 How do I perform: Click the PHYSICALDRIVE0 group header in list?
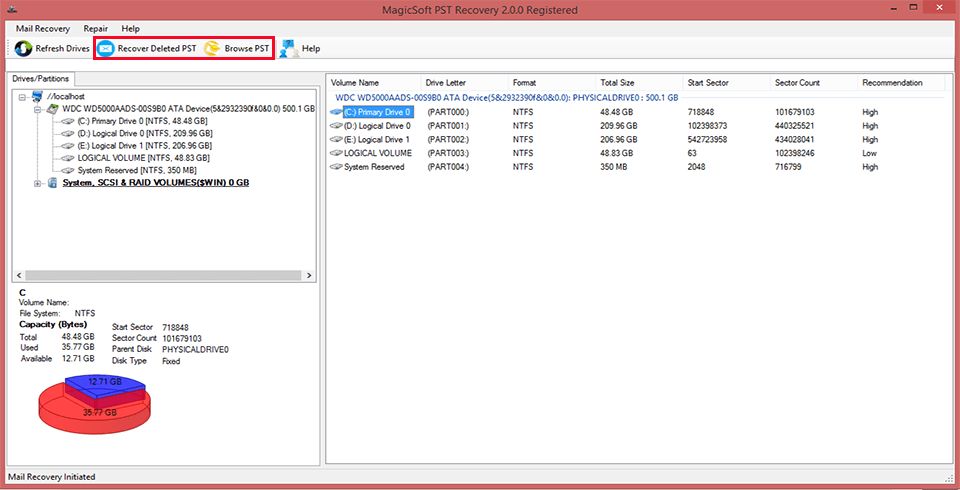click(x=506, y=97)
